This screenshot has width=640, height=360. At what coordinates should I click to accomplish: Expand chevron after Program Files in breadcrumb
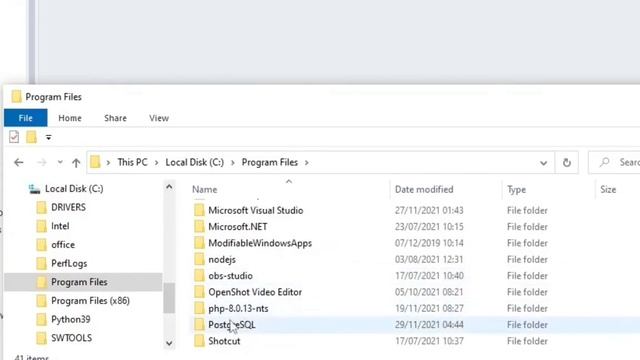[x=307, y=162]
